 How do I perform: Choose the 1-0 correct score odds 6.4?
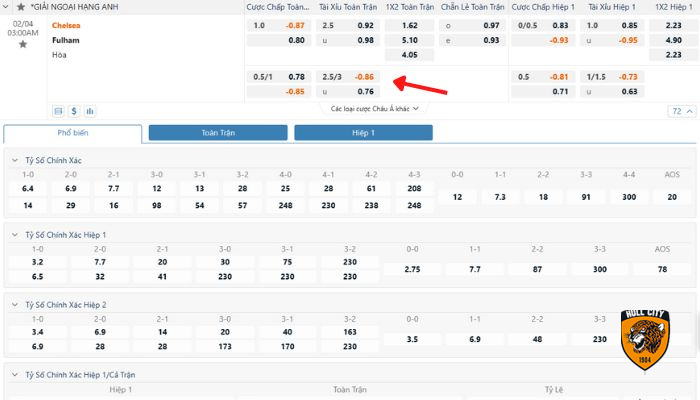pos(28,188)
